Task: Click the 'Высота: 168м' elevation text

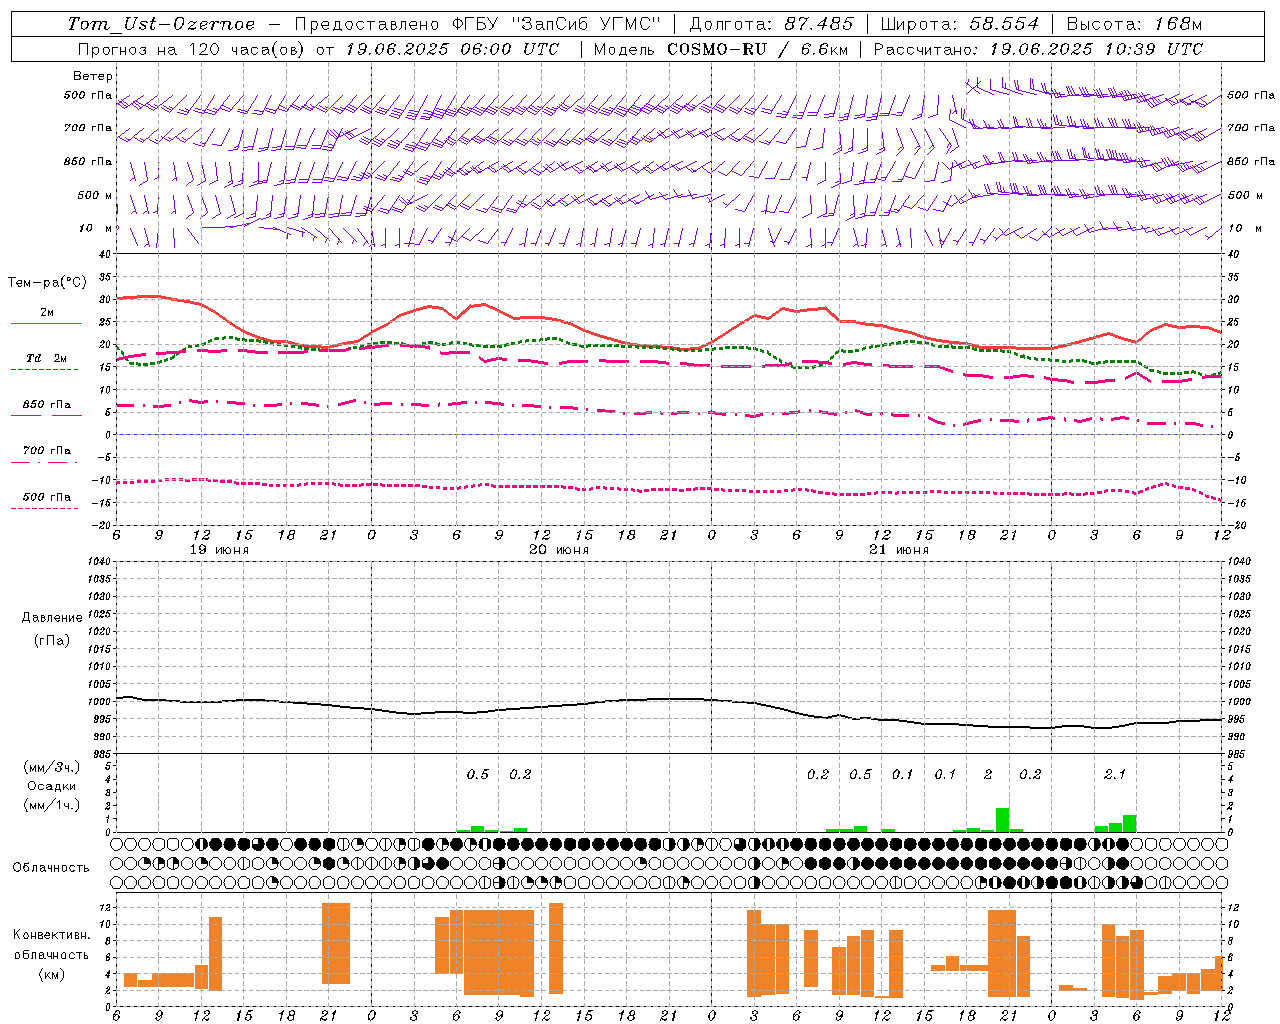Action: (1134, 24)
